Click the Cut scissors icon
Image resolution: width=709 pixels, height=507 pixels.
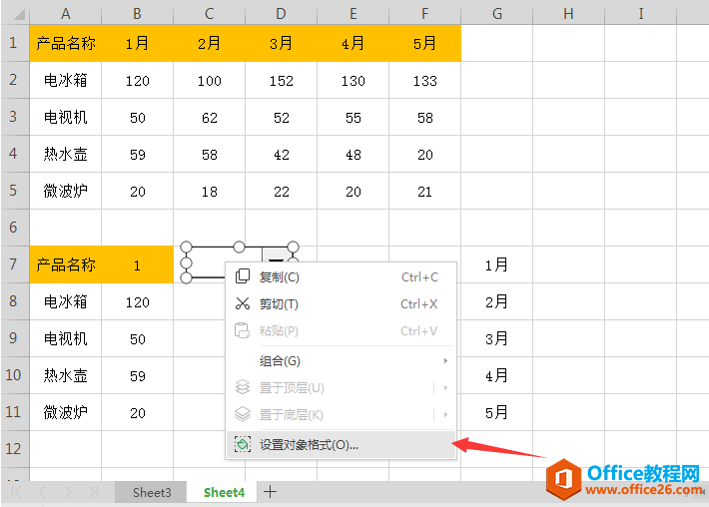[242, 304]
